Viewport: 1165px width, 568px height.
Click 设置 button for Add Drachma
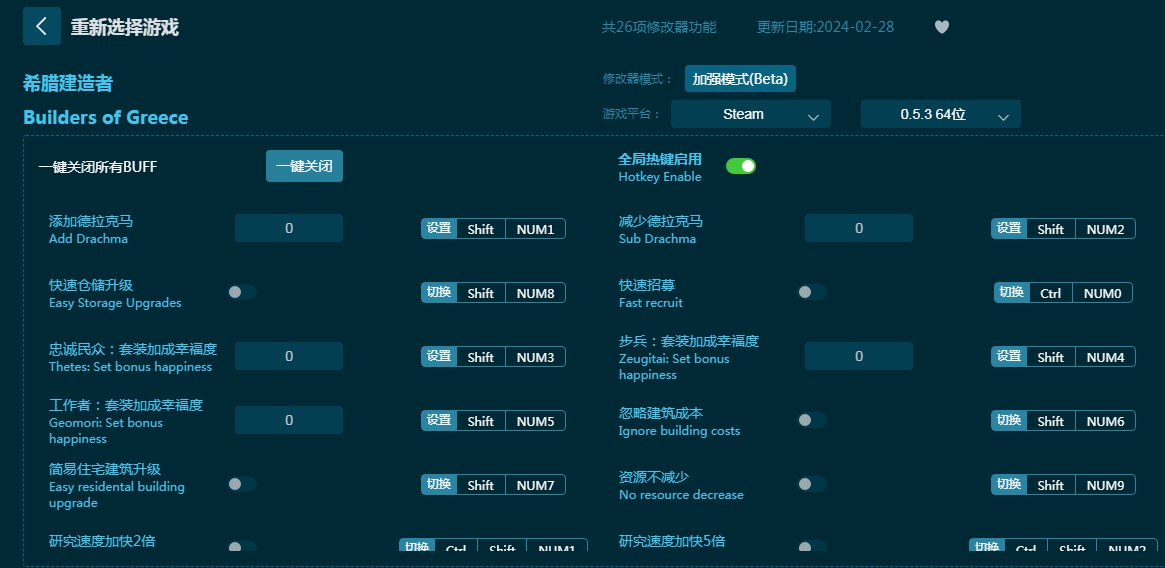tap(439, 229)
